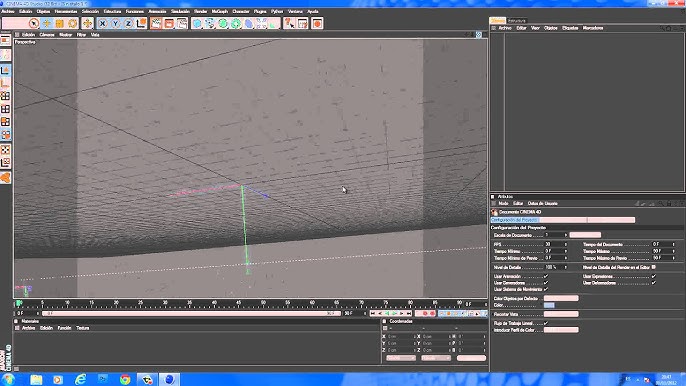Open second Coordenadas size dropdown
The image size is (686, 386).
436,358
